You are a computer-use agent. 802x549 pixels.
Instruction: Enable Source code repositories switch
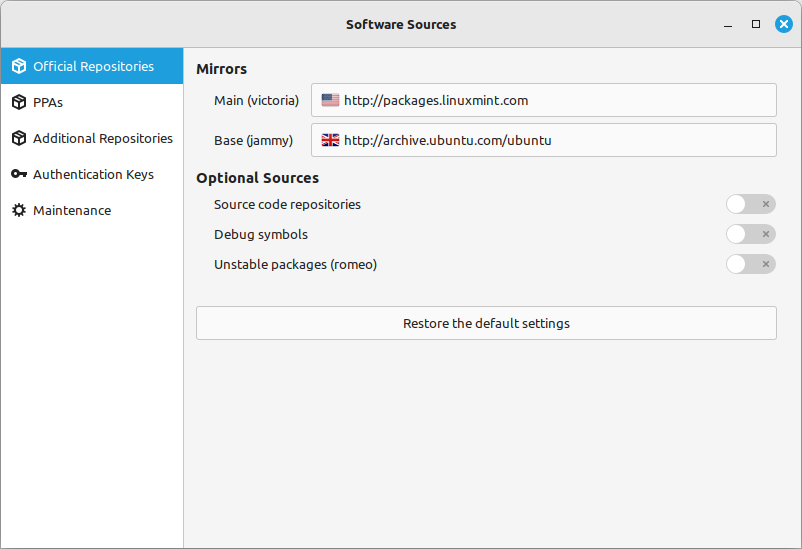(x=750, y=205)
